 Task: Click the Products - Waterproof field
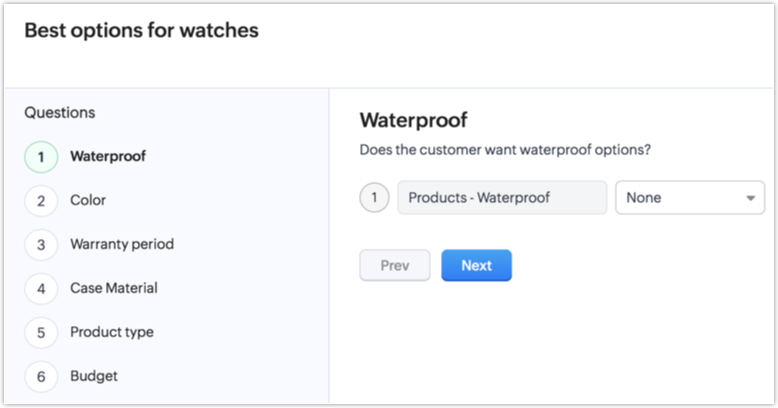click(x=502, y=198)
